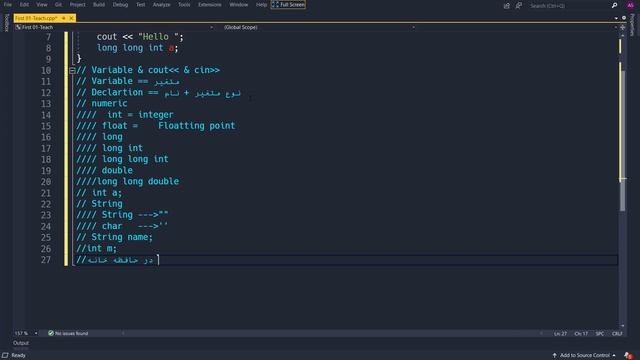640x360 pixels.
Task: Open the Properties side panel
Action: [x=633, y=24]
